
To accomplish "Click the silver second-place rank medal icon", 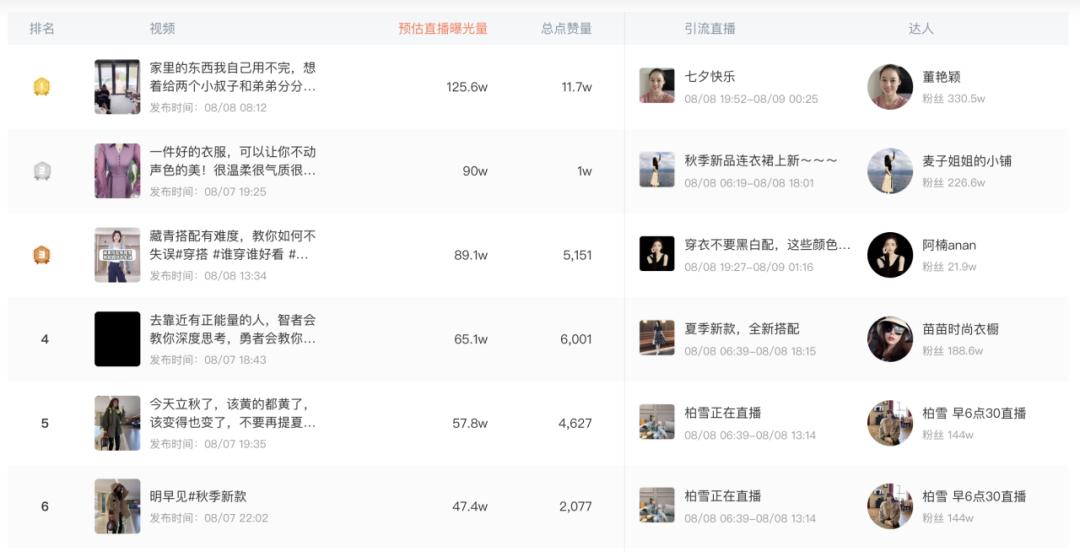I will pyautogui.click(x=42, y=171).
